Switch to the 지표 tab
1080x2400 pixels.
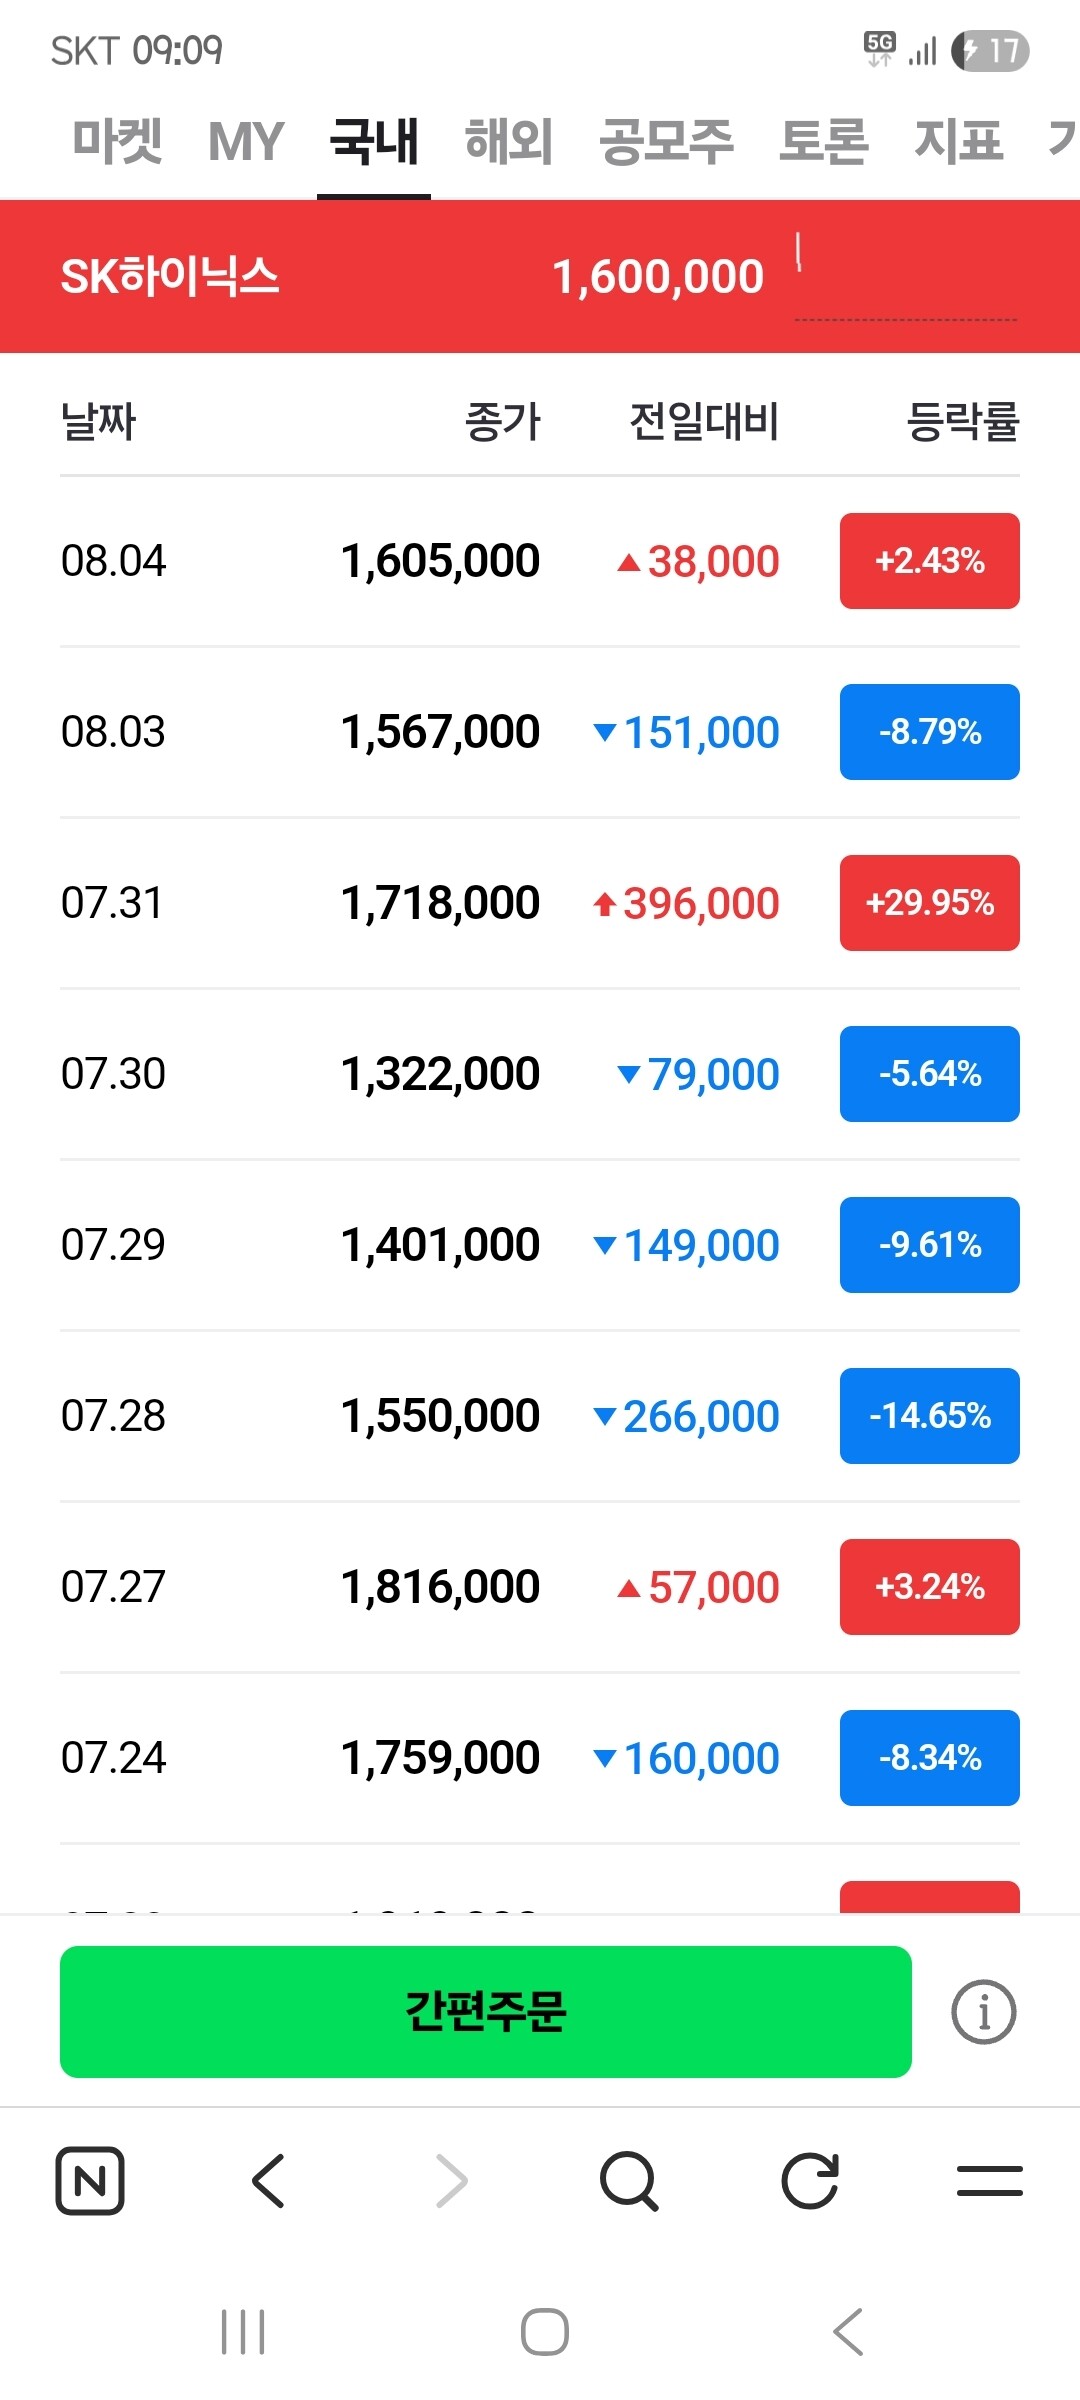pos(959,141)
